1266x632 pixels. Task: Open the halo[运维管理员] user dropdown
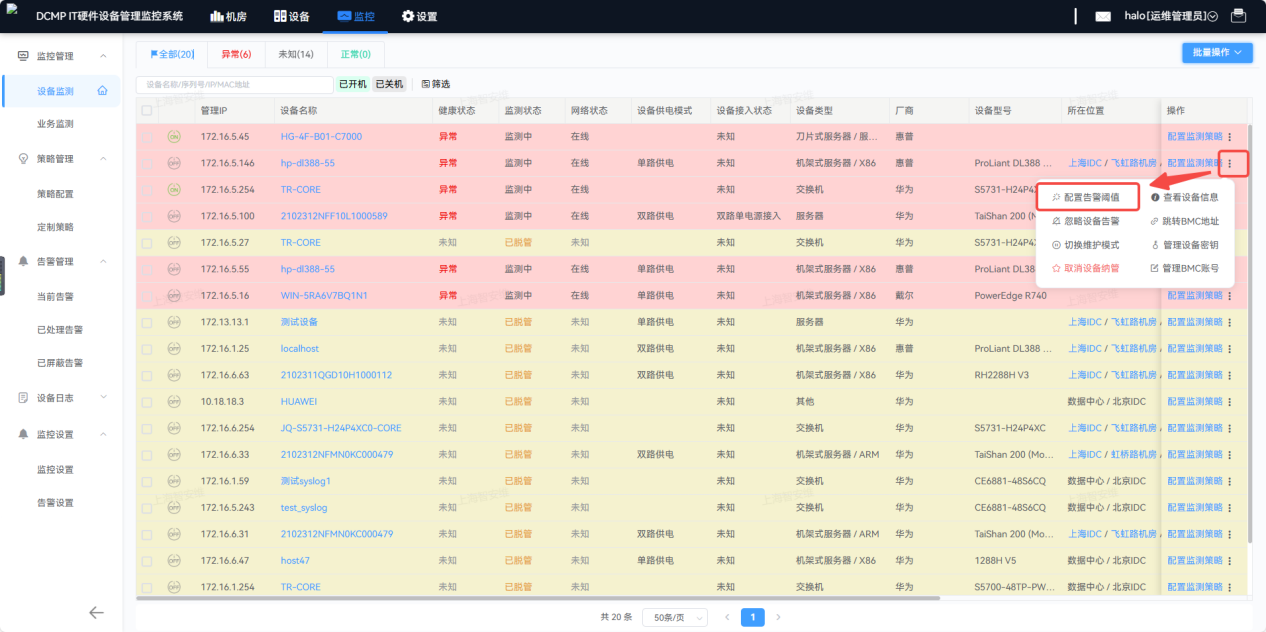(1171, 16)
